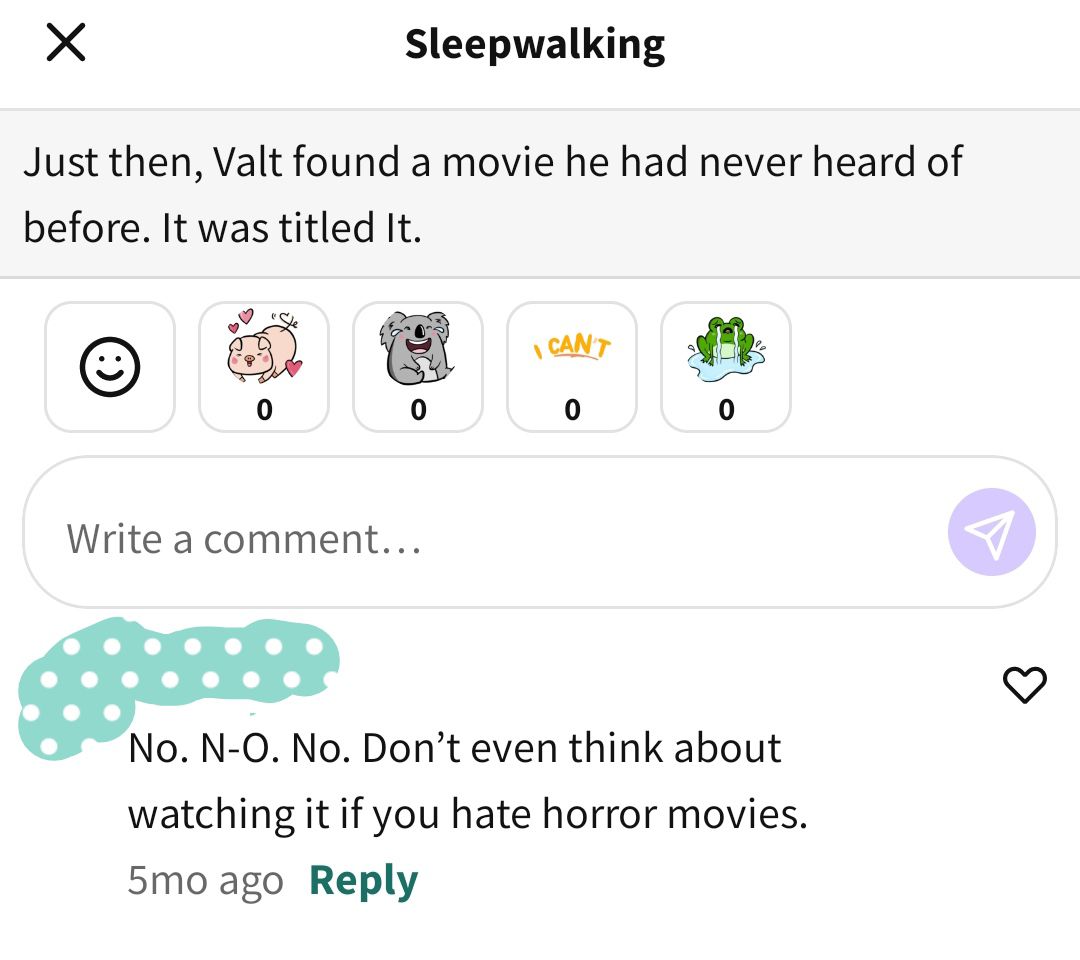The image size is (1080, 960).
Task: Click the zero count under the koala sticker
Action: point(418,410)
